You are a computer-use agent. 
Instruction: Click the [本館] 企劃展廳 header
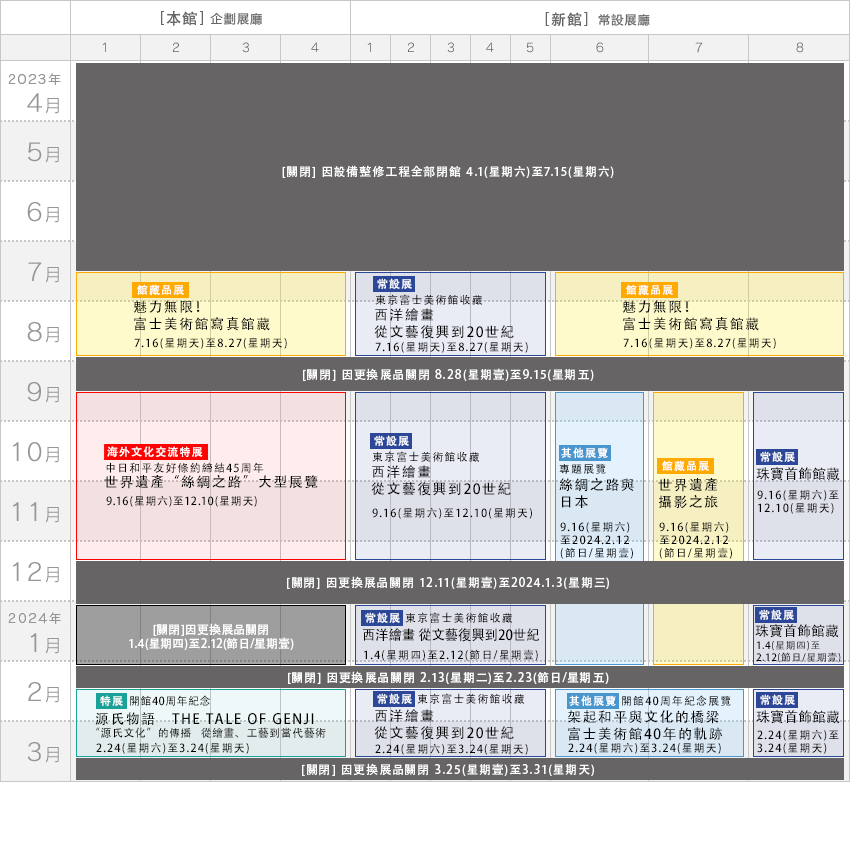tap(210, 19)
